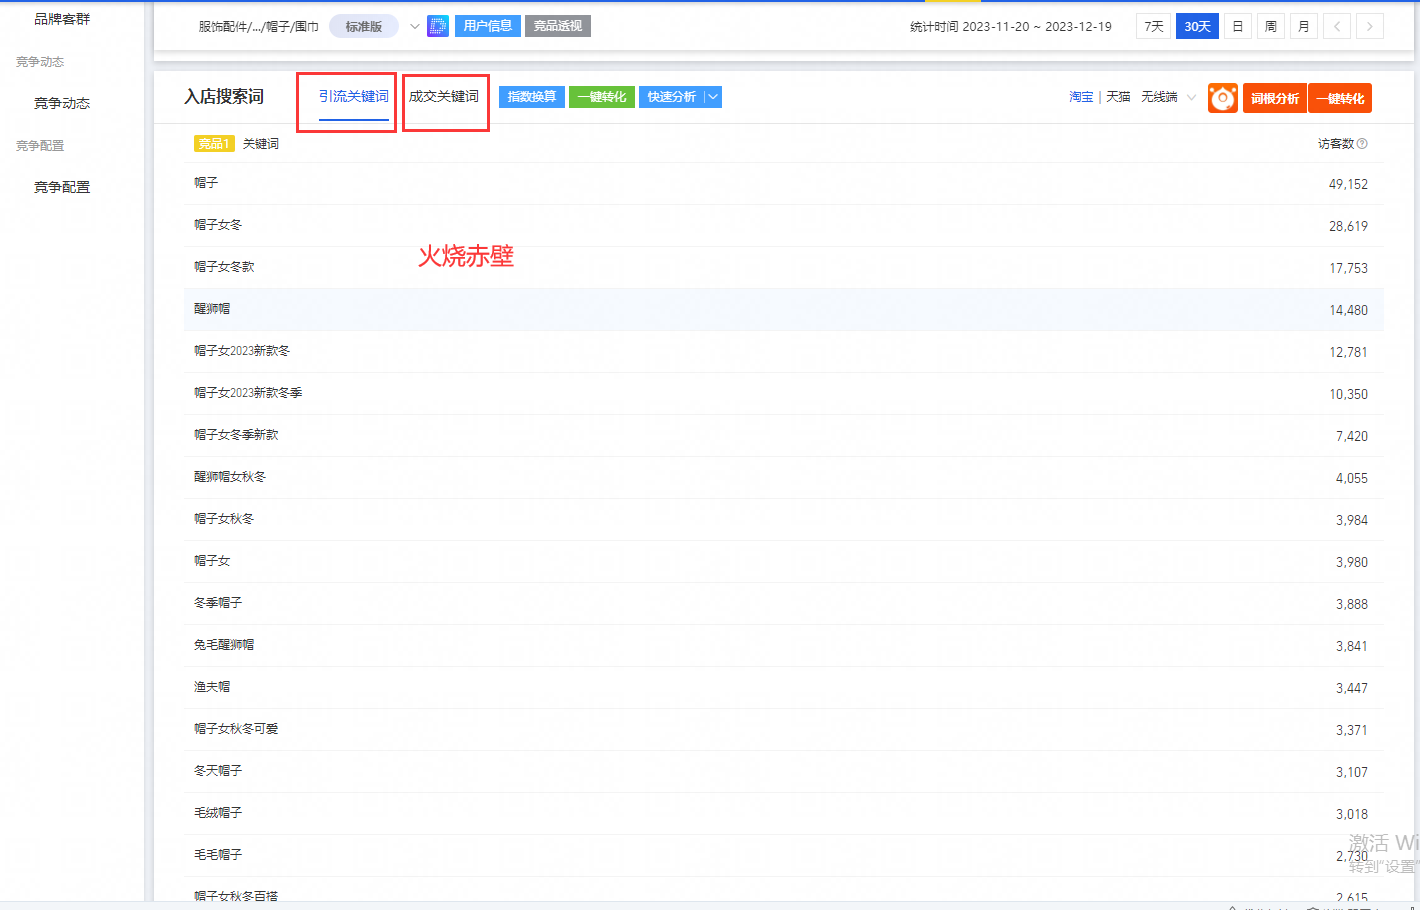
Task: Click the orange 一键转化 button
Action: click(x=1340, y=98)
